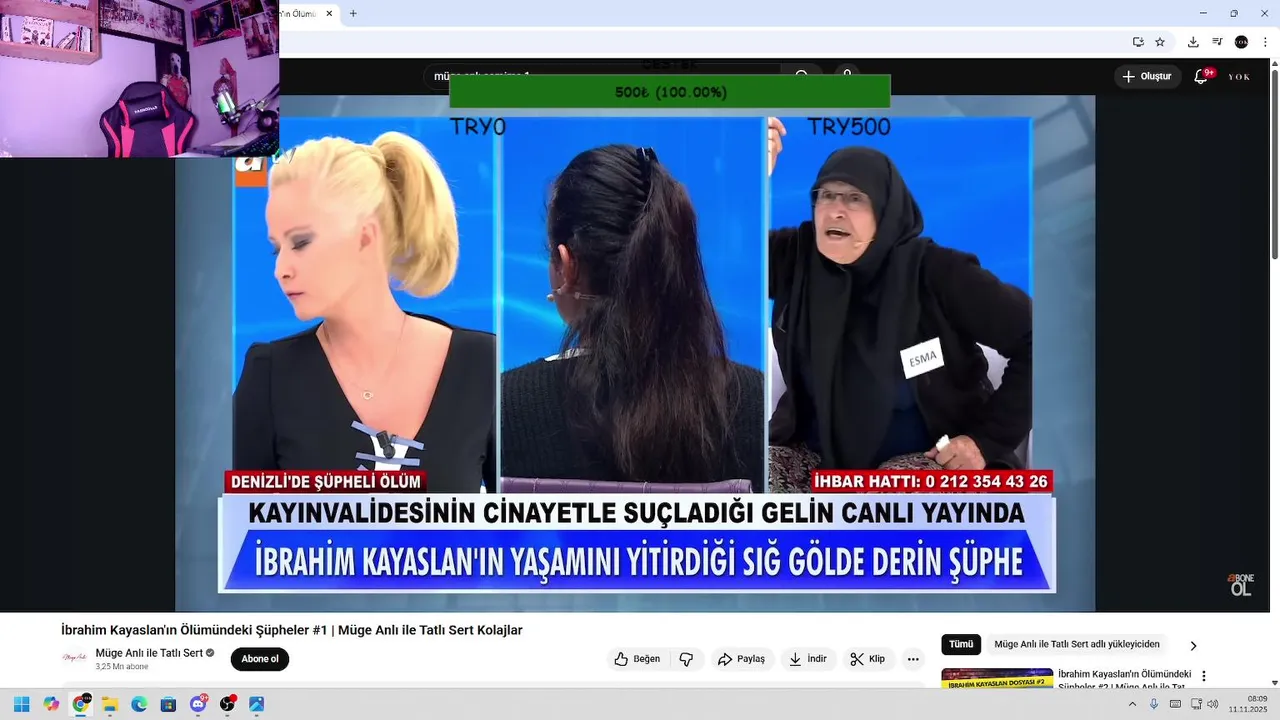
Task: Click microphone icon in system tray
Action: click(1153, 704)
